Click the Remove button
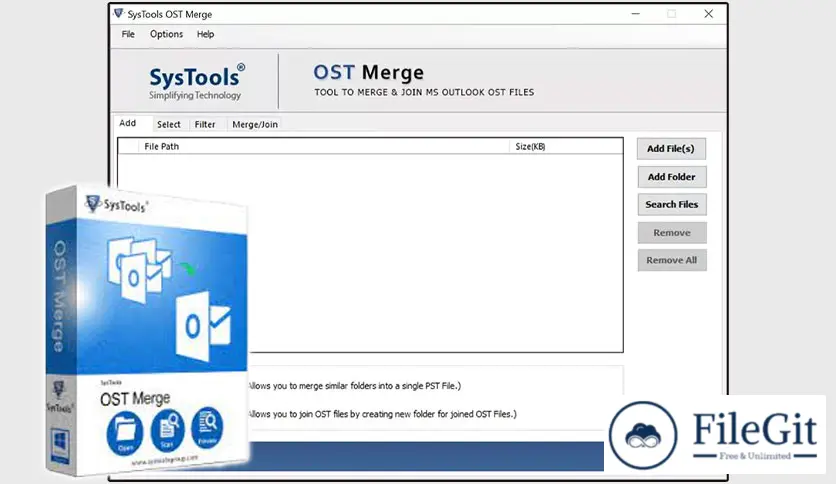 tap(672, 233)
